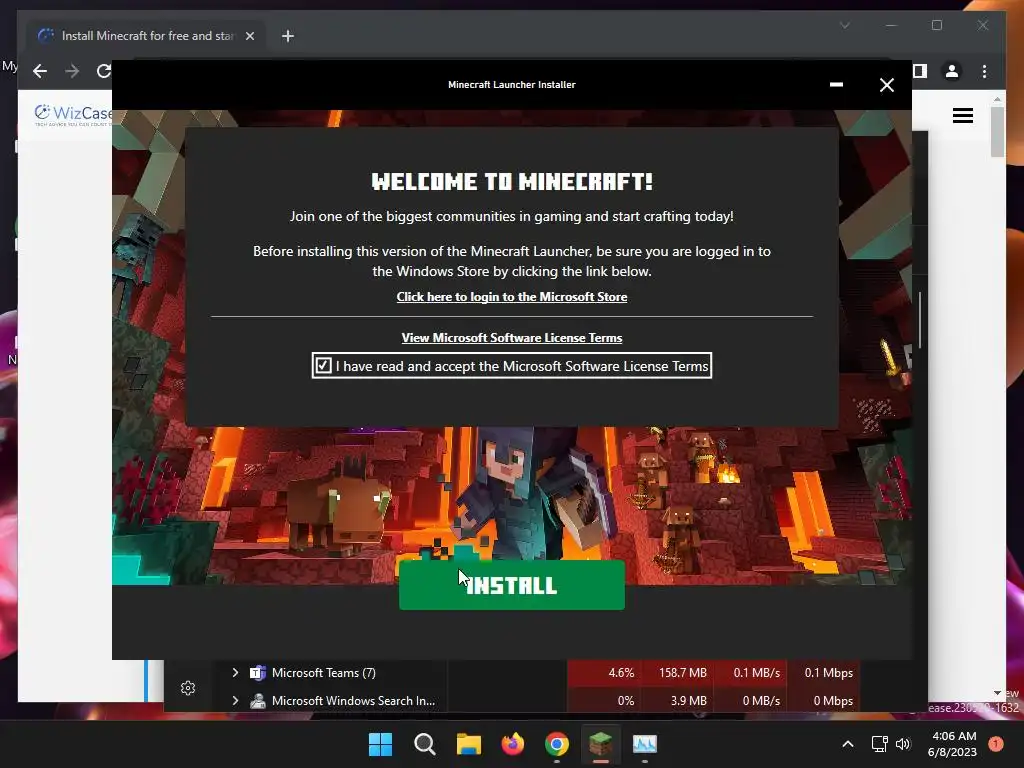Viewport: 1024px width, 768px height.
Task: Show hidden system tray icons
Action: (x=848, y=744)
